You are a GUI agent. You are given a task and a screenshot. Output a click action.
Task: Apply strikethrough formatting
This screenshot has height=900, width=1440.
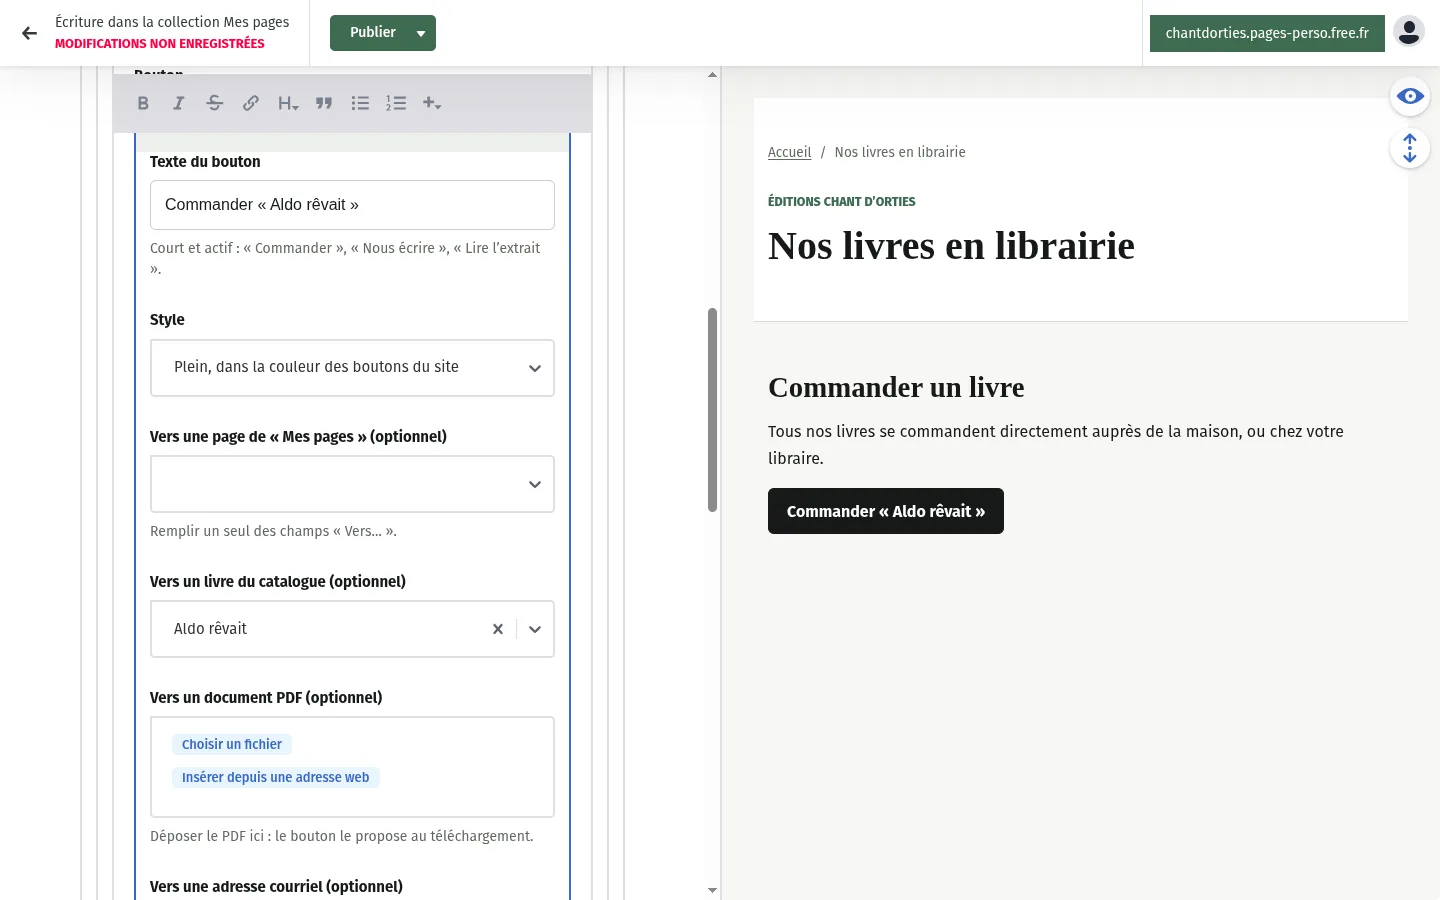click(x=215, y=103)
